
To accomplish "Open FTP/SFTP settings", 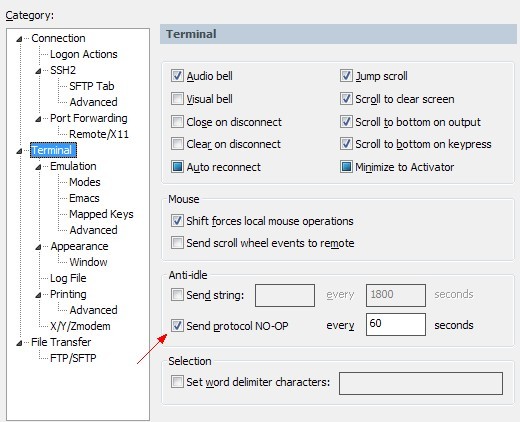I will click(73, 358).
